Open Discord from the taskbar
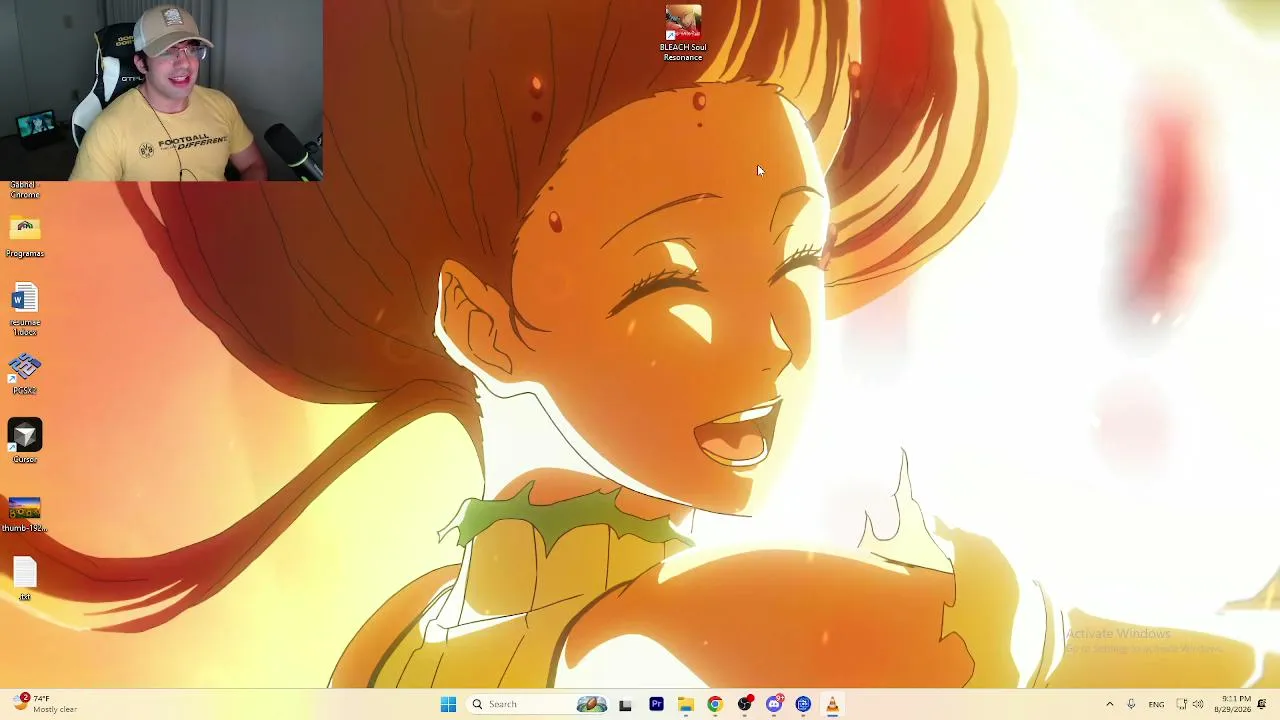1280x720 pixels. click(774, 704)
